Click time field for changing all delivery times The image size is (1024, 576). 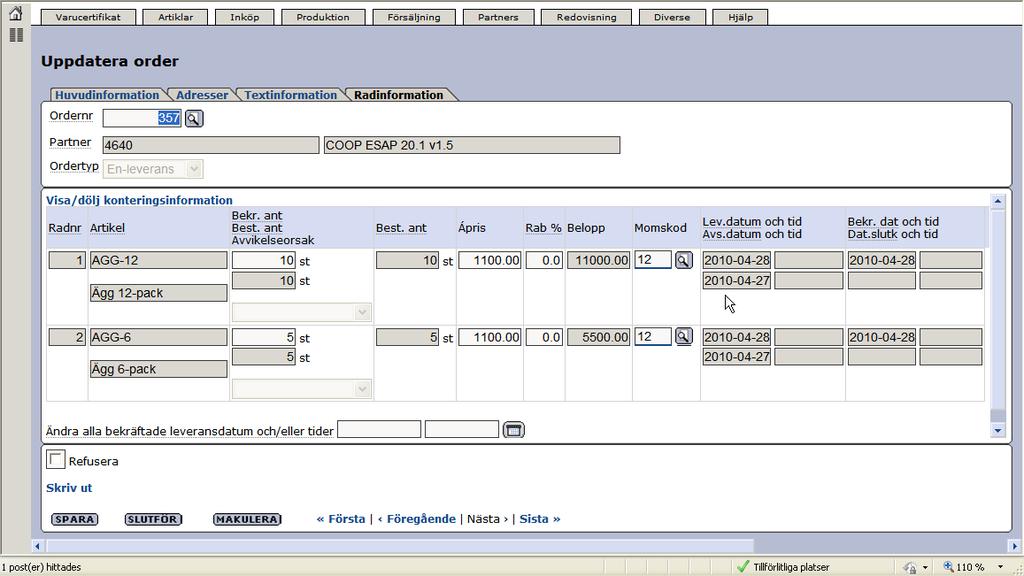(x=462, y=429)
